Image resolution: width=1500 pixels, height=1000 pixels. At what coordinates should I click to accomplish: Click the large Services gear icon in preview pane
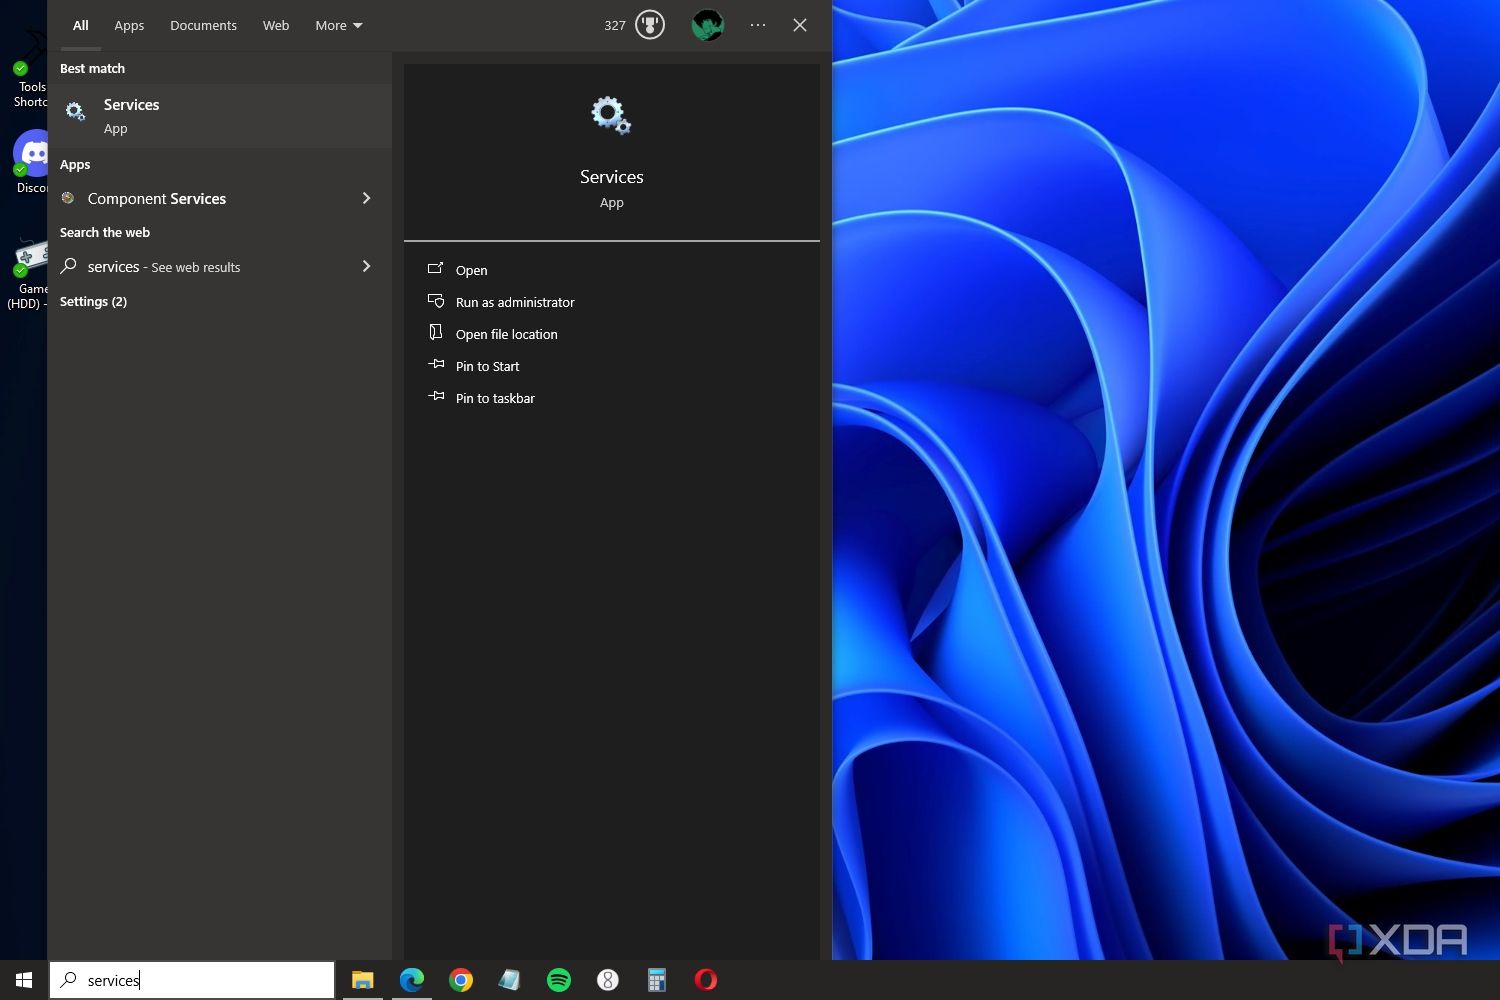(x=611, y=116)
